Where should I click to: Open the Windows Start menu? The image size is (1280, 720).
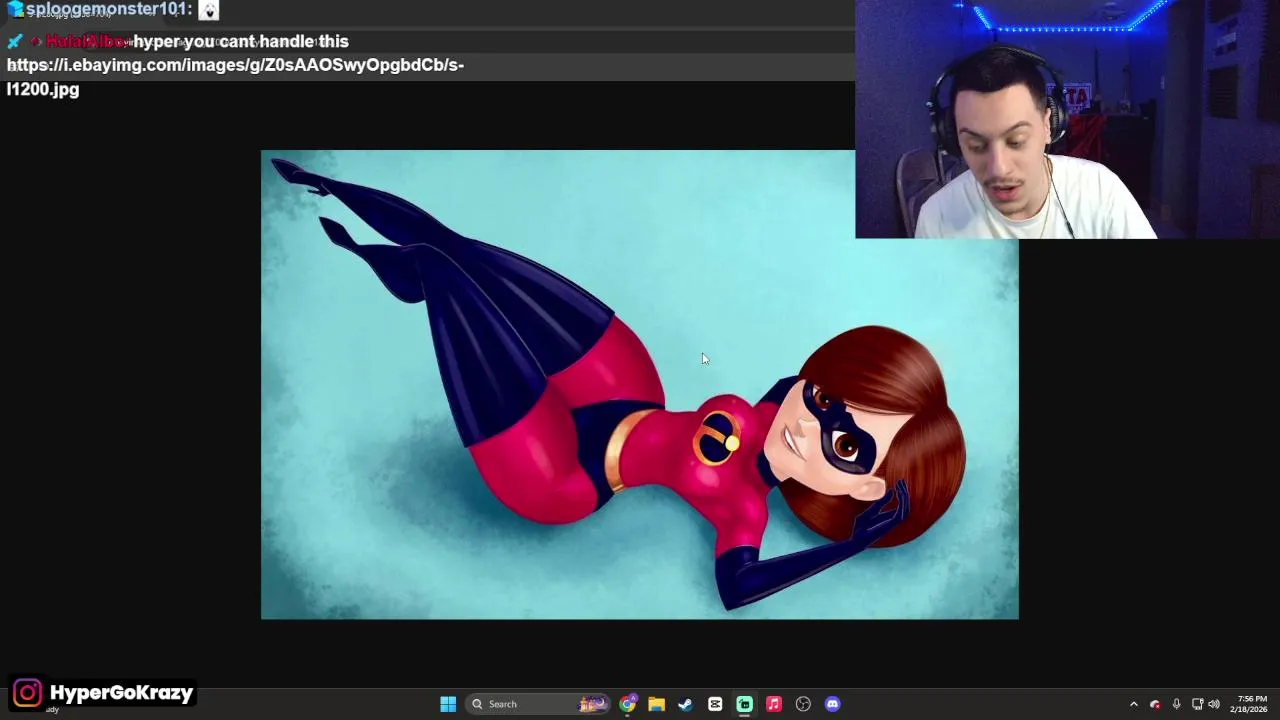point(448,704)
